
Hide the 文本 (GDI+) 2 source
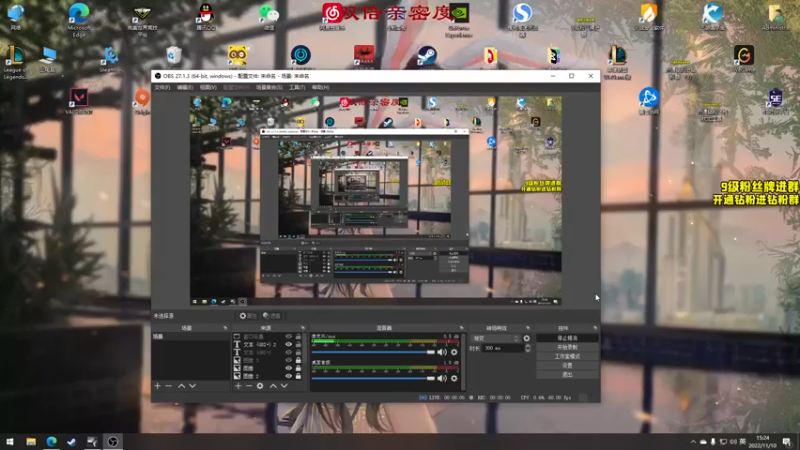click(288, 344)
